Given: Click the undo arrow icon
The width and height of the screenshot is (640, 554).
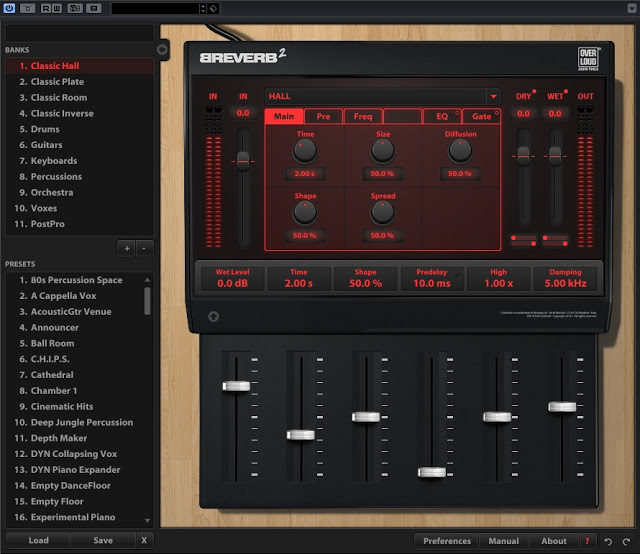Looking at the screenshot, I should tap(607, 541).
